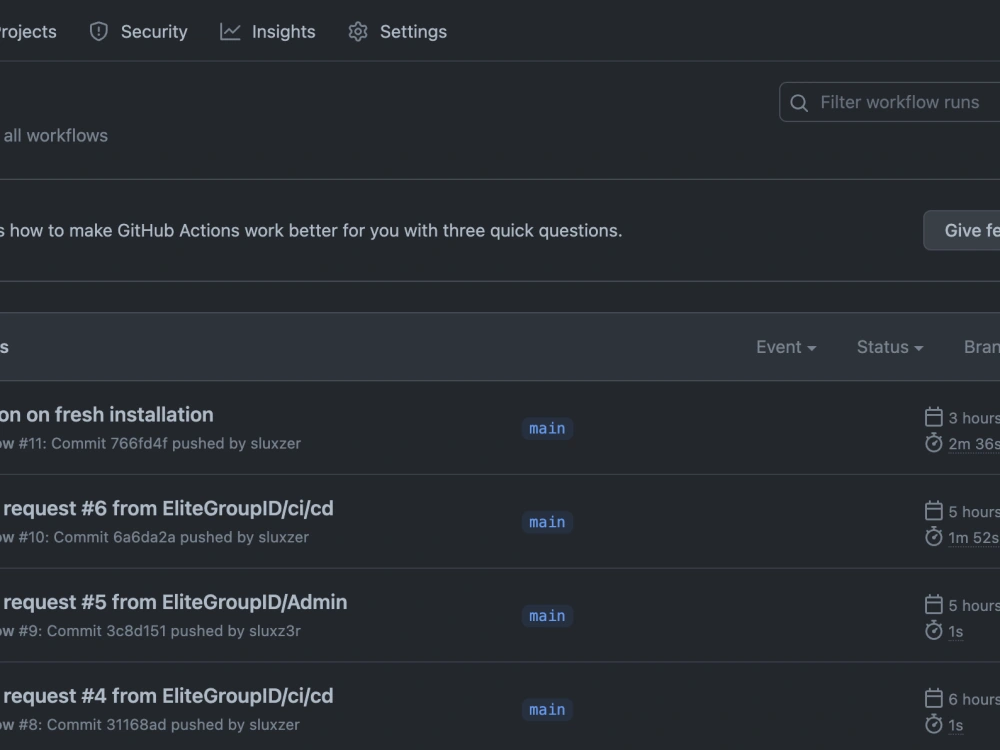Click commit 6a6da2a in run #10 details

click(144, 537)
